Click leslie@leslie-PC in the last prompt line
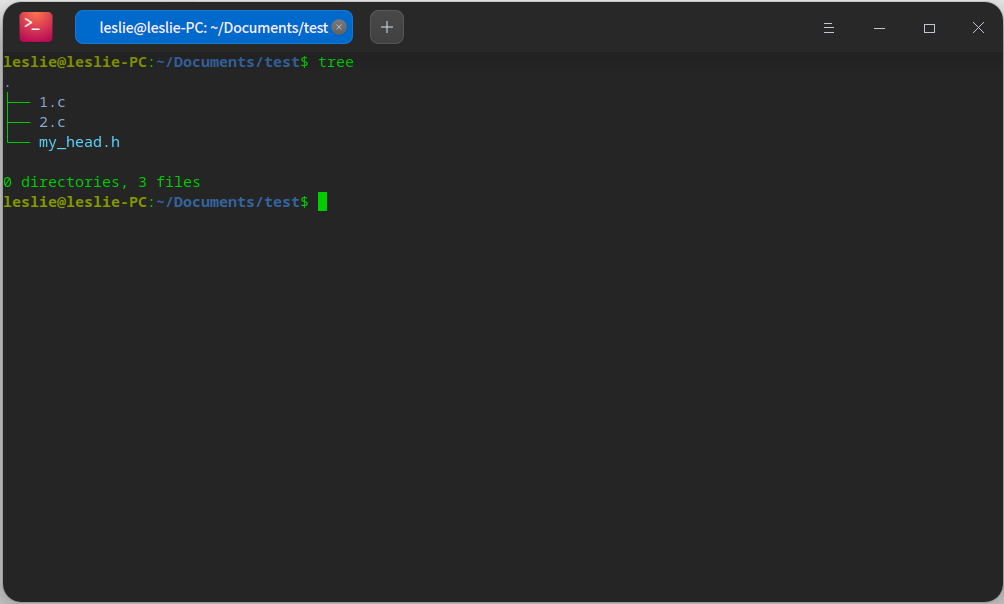1004x604 pixels. (75, 202)
